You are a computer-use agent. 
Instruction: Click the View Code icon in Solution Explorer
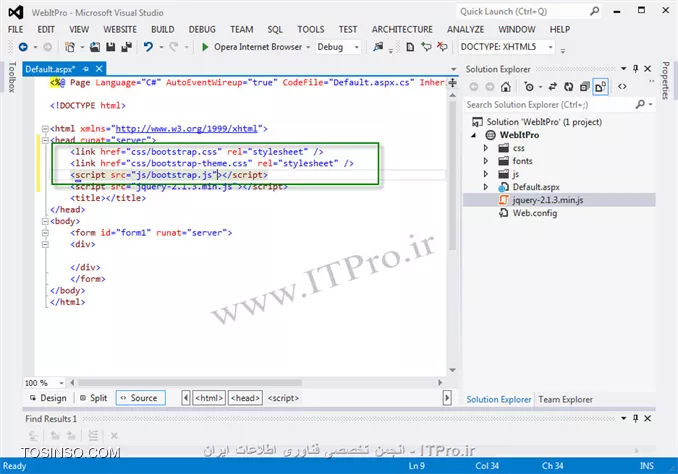(x=622, y=86)
